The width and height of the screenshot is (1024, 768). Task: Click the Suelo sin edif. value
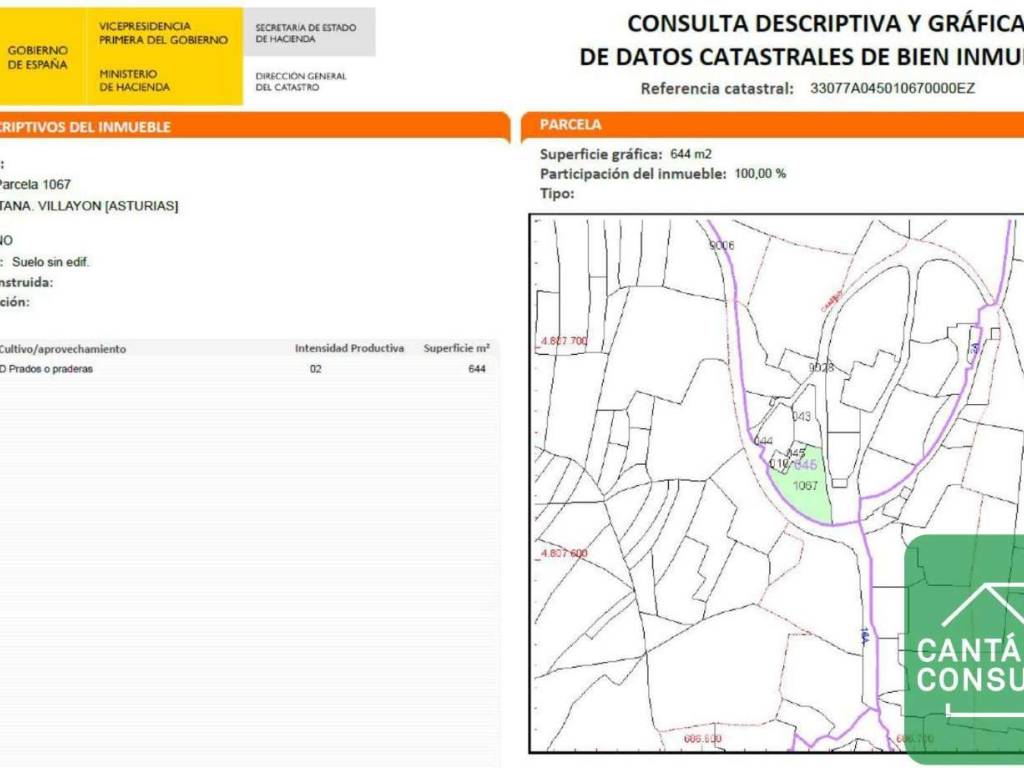(x=51, y=262)
